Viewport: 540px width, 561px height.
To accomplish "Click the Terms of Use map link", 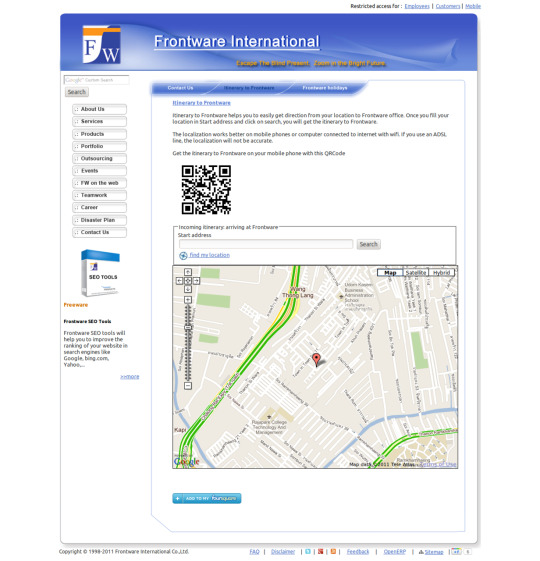I will [x=438, y=464].
